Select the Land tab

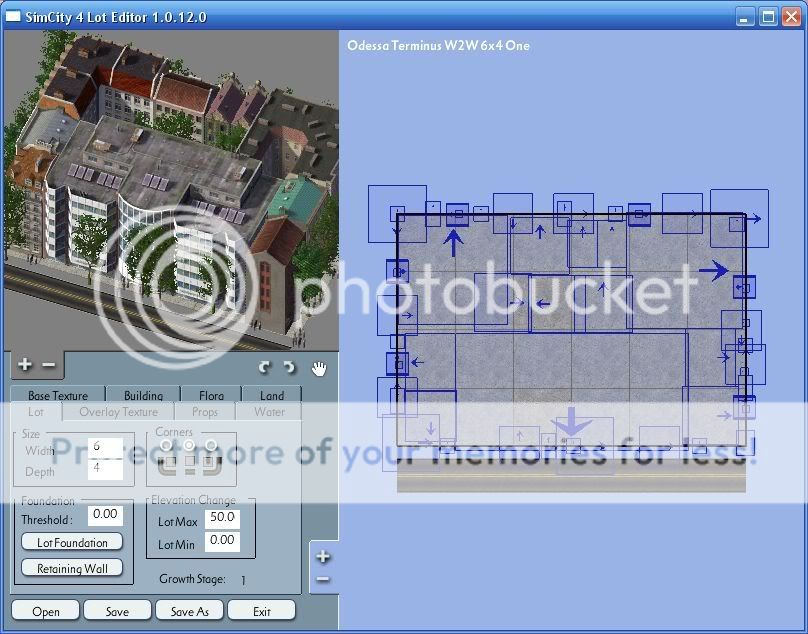pos(272,394)
